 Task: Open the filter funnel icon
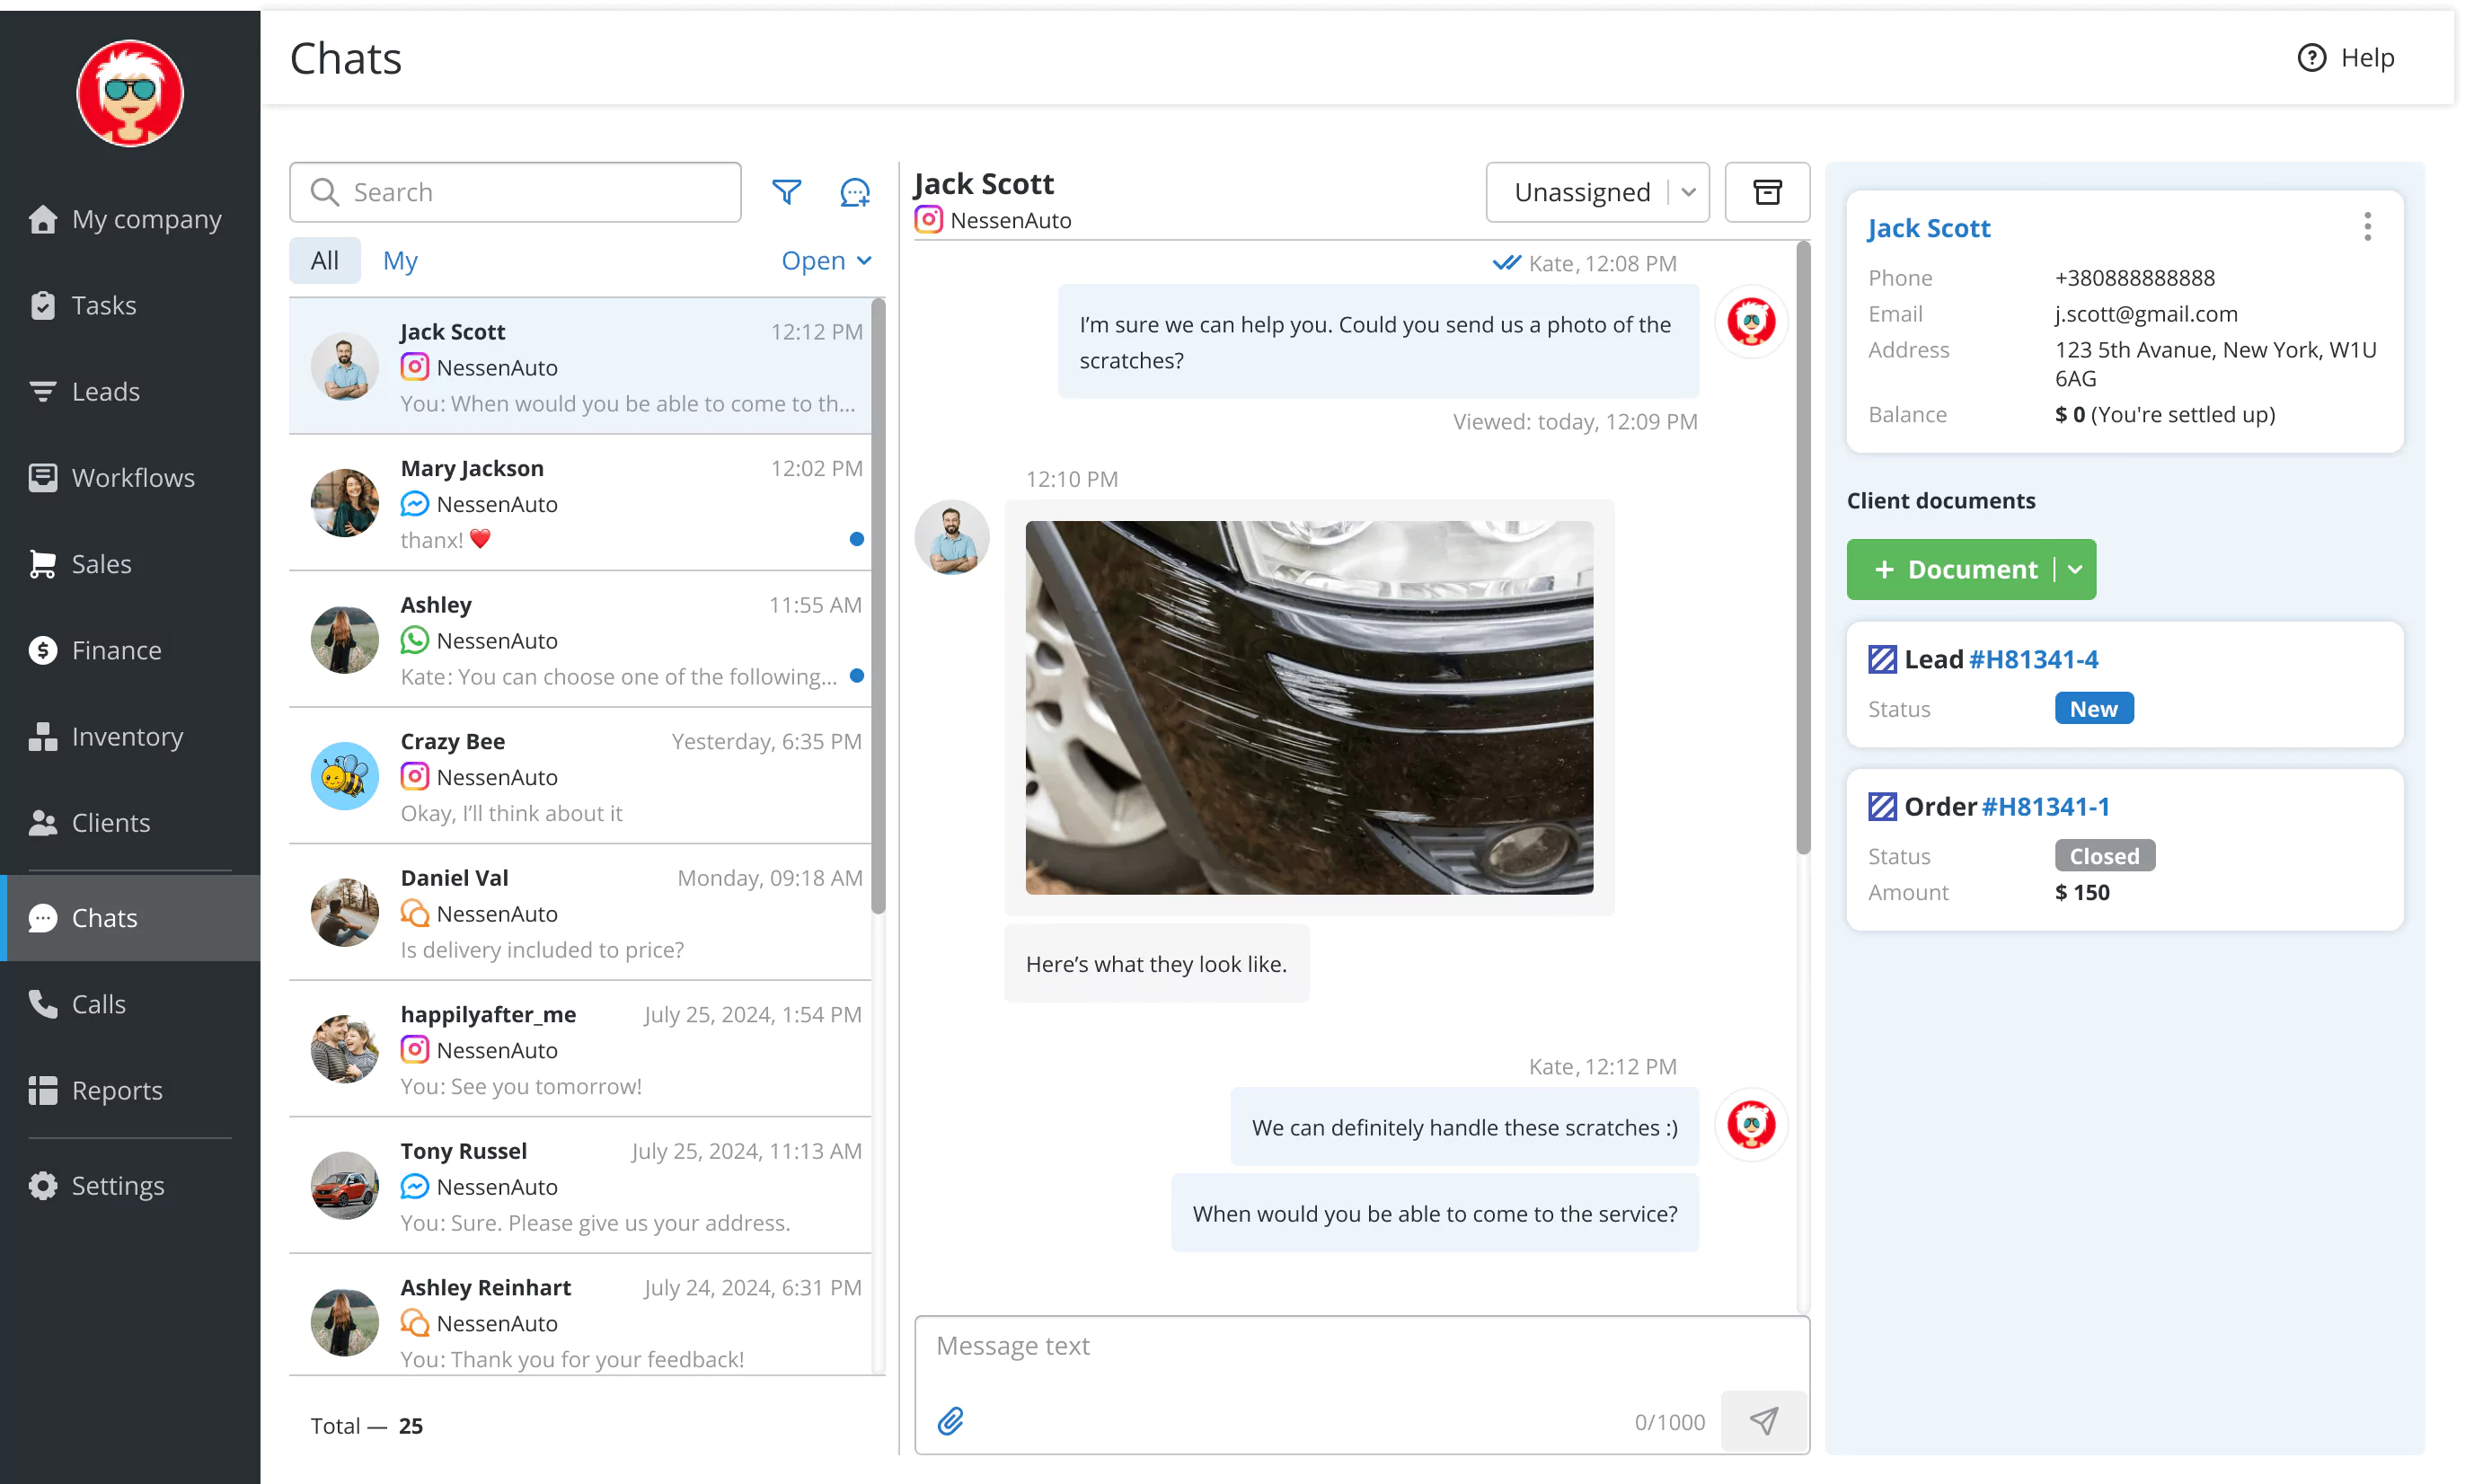(x=786, y=192)
